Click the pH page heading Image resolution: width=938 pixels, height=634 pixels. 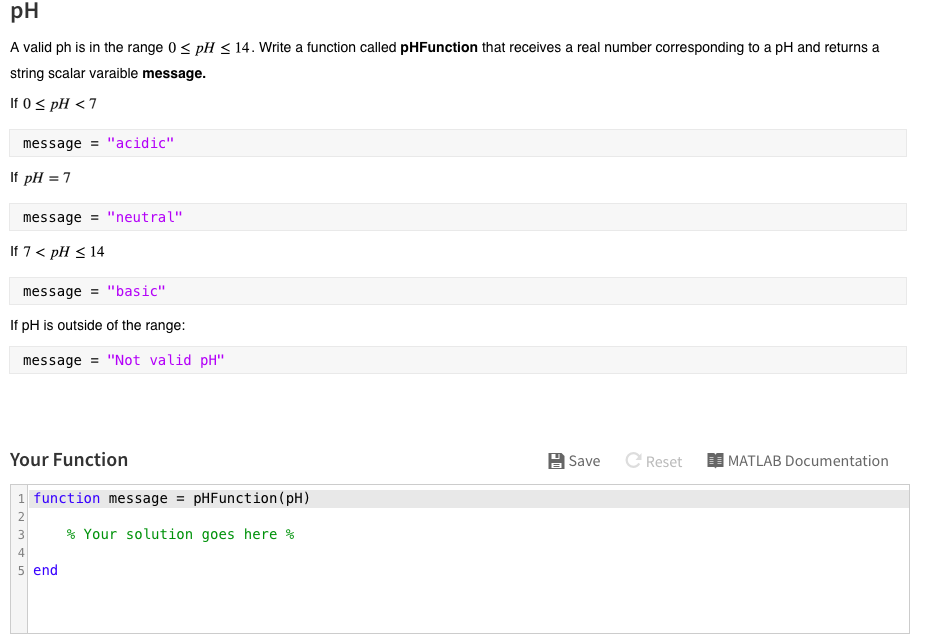tap(22, 13)
